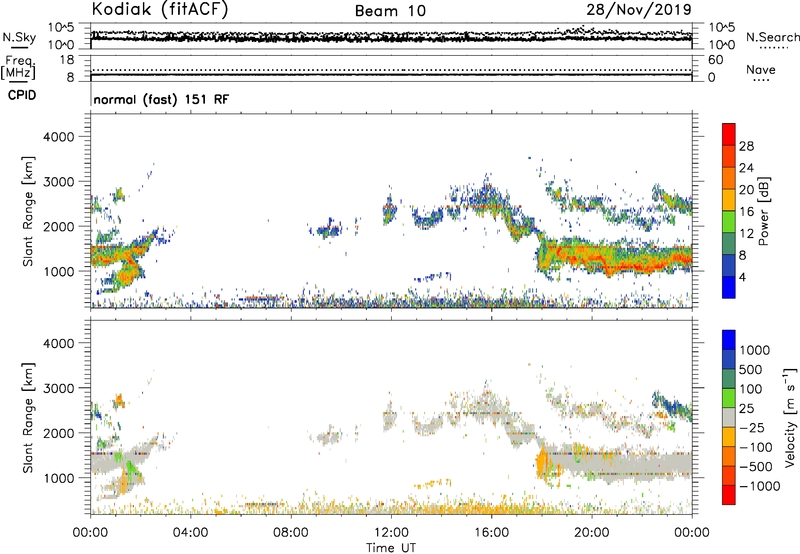Click the "Kodiak (fitACF)" plot title
The width and height of the screenshot is (800, 554).
160,9
